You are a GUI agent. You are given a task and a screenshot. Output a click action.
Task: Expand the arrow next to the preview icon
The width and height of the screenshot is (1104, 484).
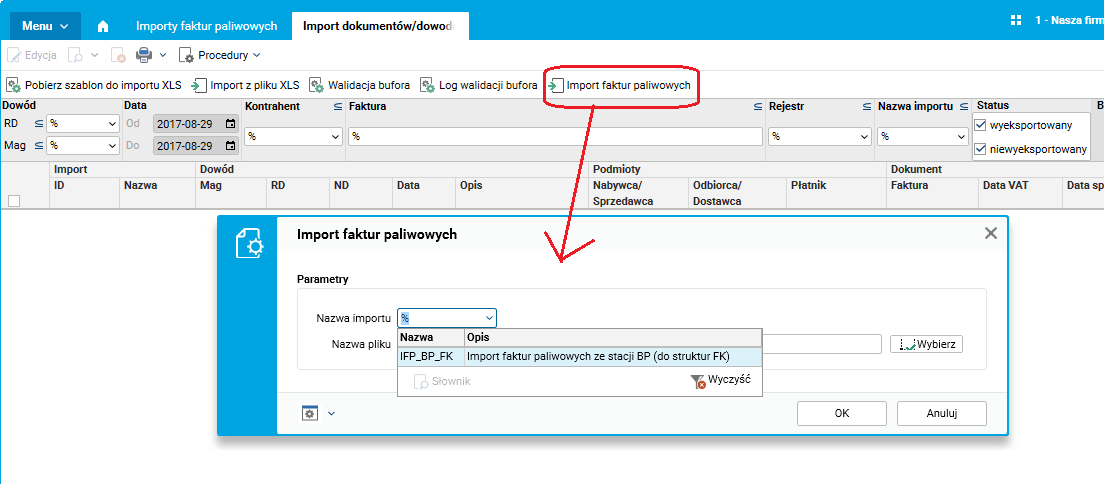click(95, 54)
